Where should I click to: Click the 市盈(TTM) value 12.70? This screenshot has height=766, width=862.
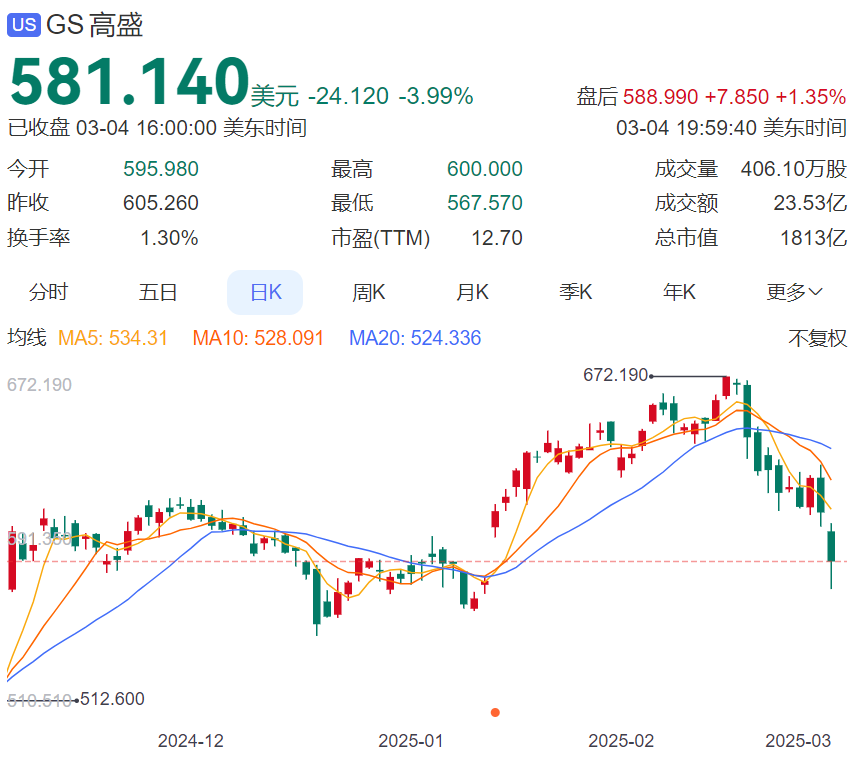click(x=497, y=238)
